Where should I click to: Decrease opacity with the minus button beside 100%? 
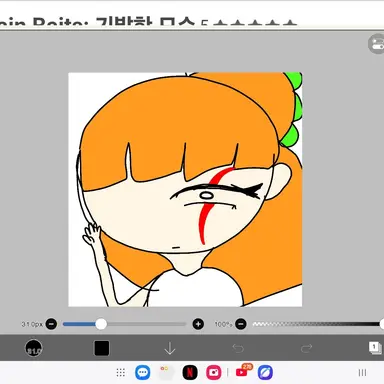[241, 324]
